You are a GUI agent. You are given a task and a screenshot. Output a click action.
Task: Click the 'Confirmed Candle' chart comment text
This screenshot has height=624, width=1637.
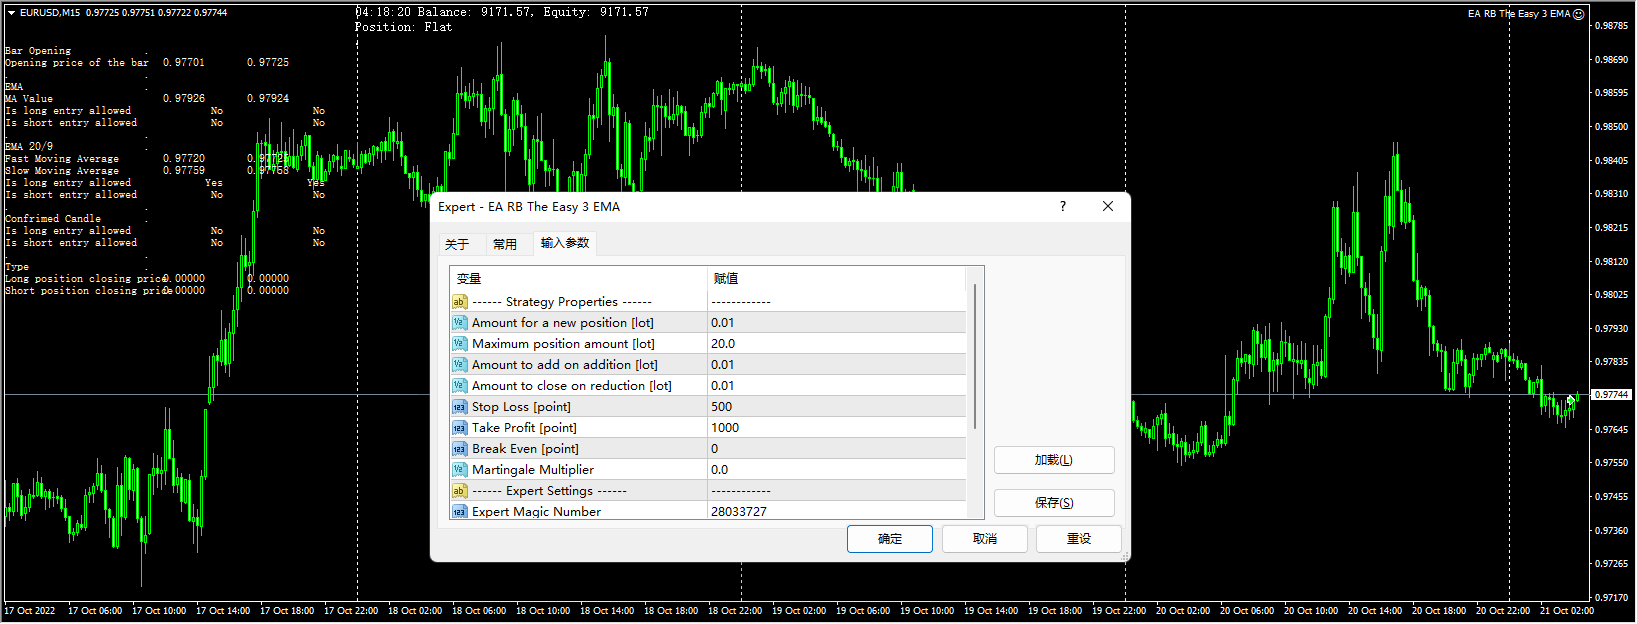53,219
